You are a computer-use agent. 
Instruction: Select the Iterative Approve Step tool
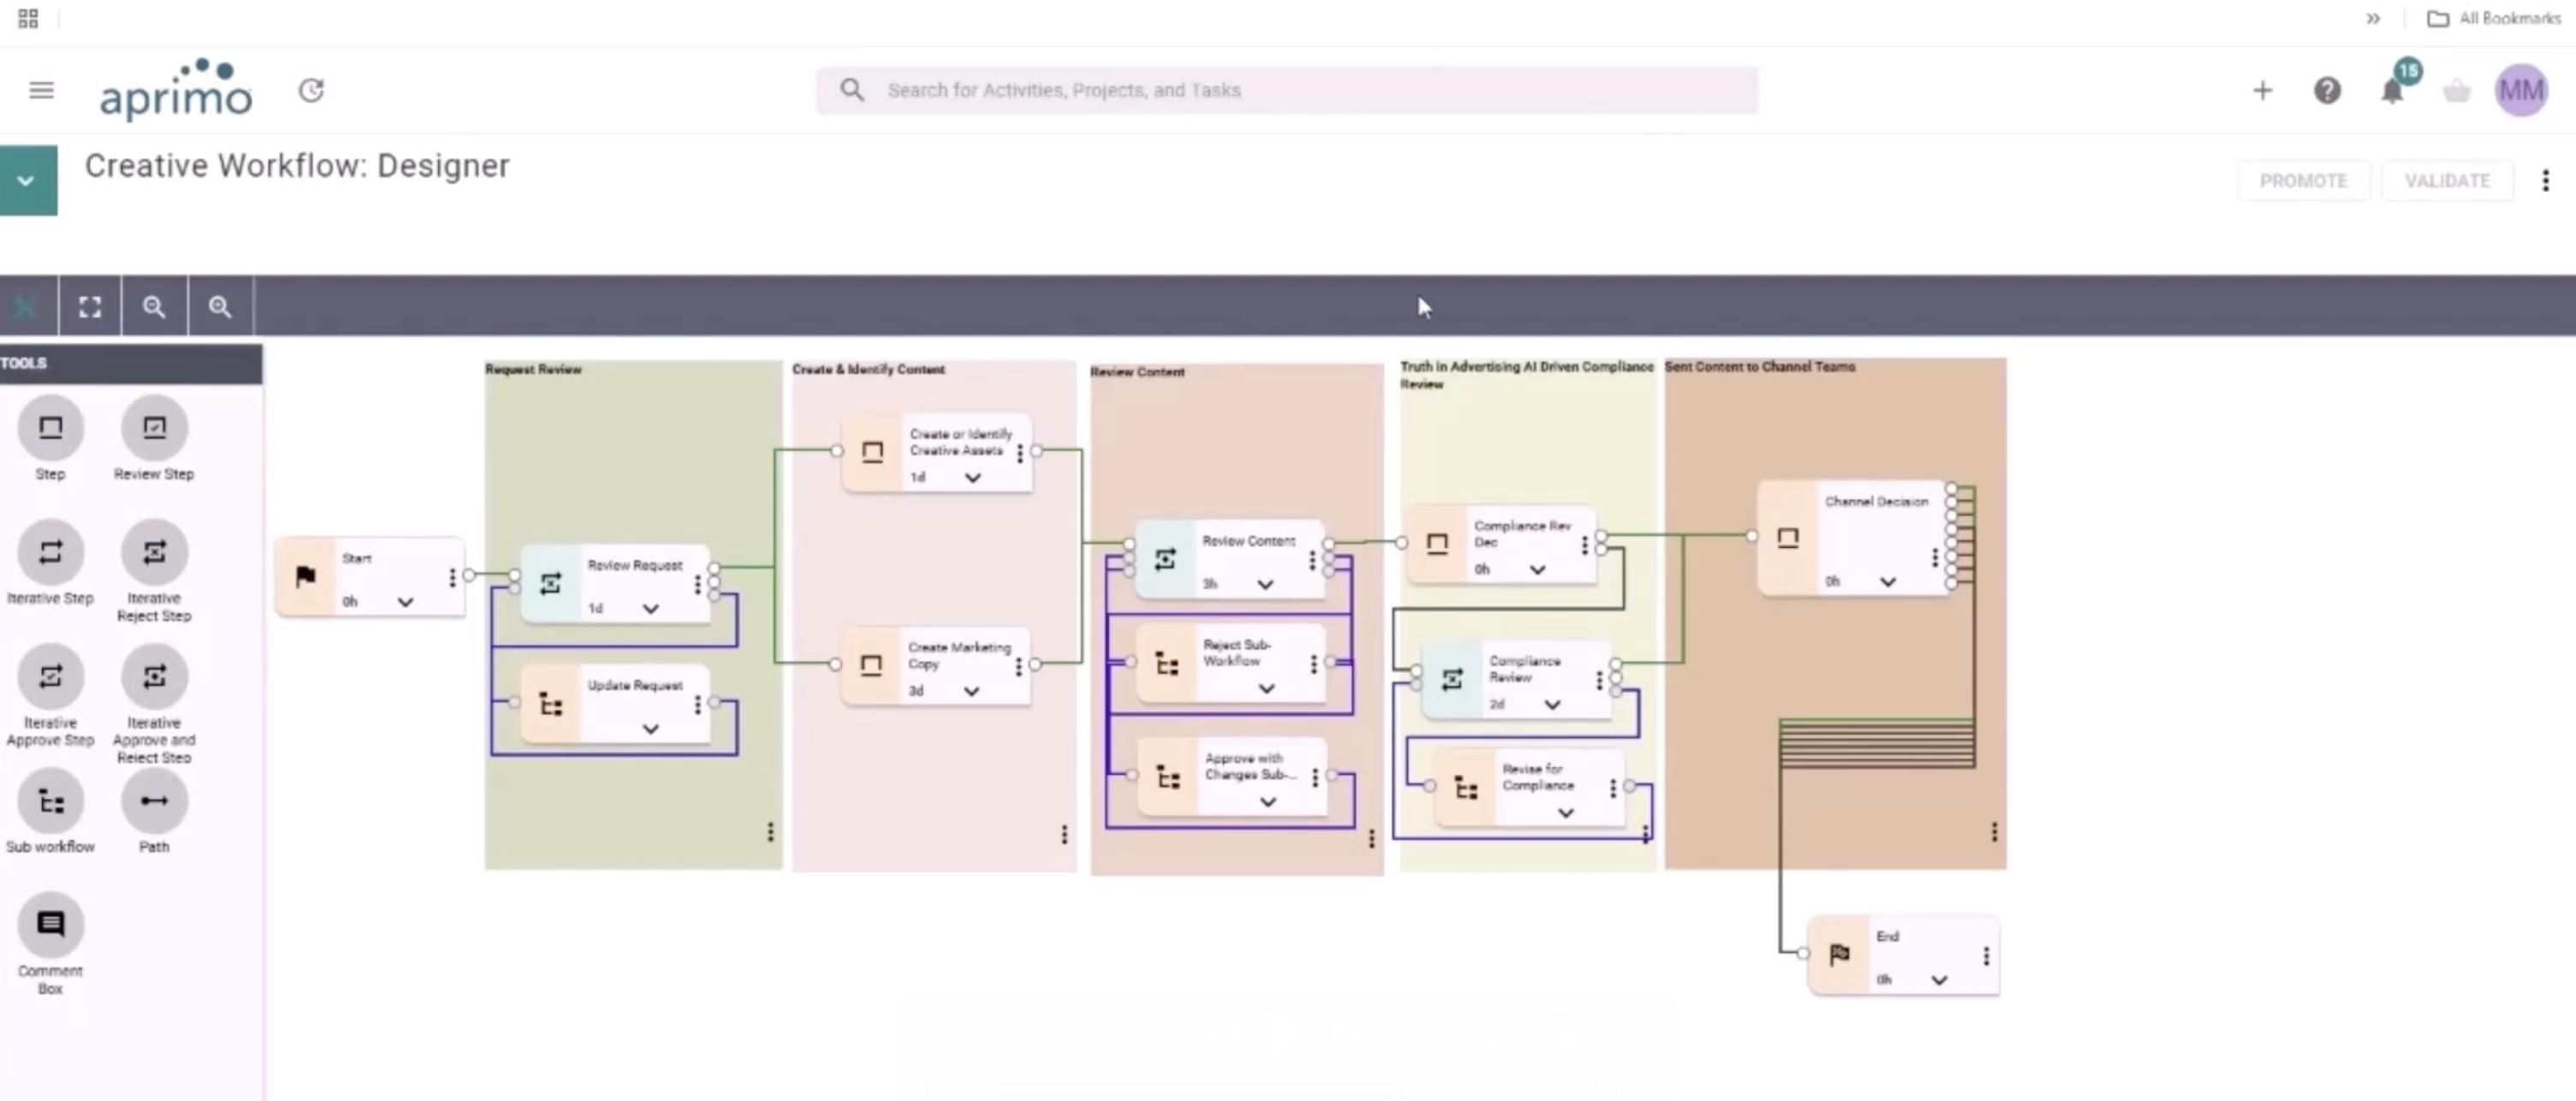click(50, 677)
